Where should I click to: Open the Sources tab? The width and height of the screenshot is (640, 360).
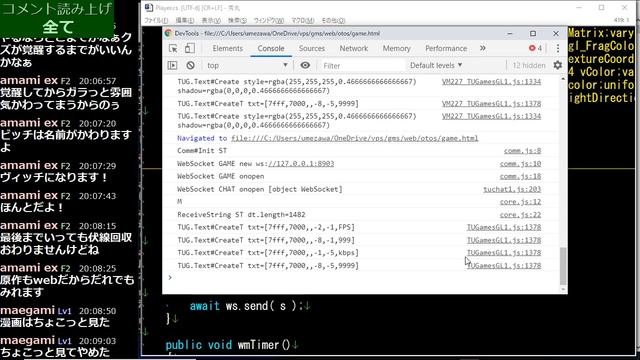(312, 48)
